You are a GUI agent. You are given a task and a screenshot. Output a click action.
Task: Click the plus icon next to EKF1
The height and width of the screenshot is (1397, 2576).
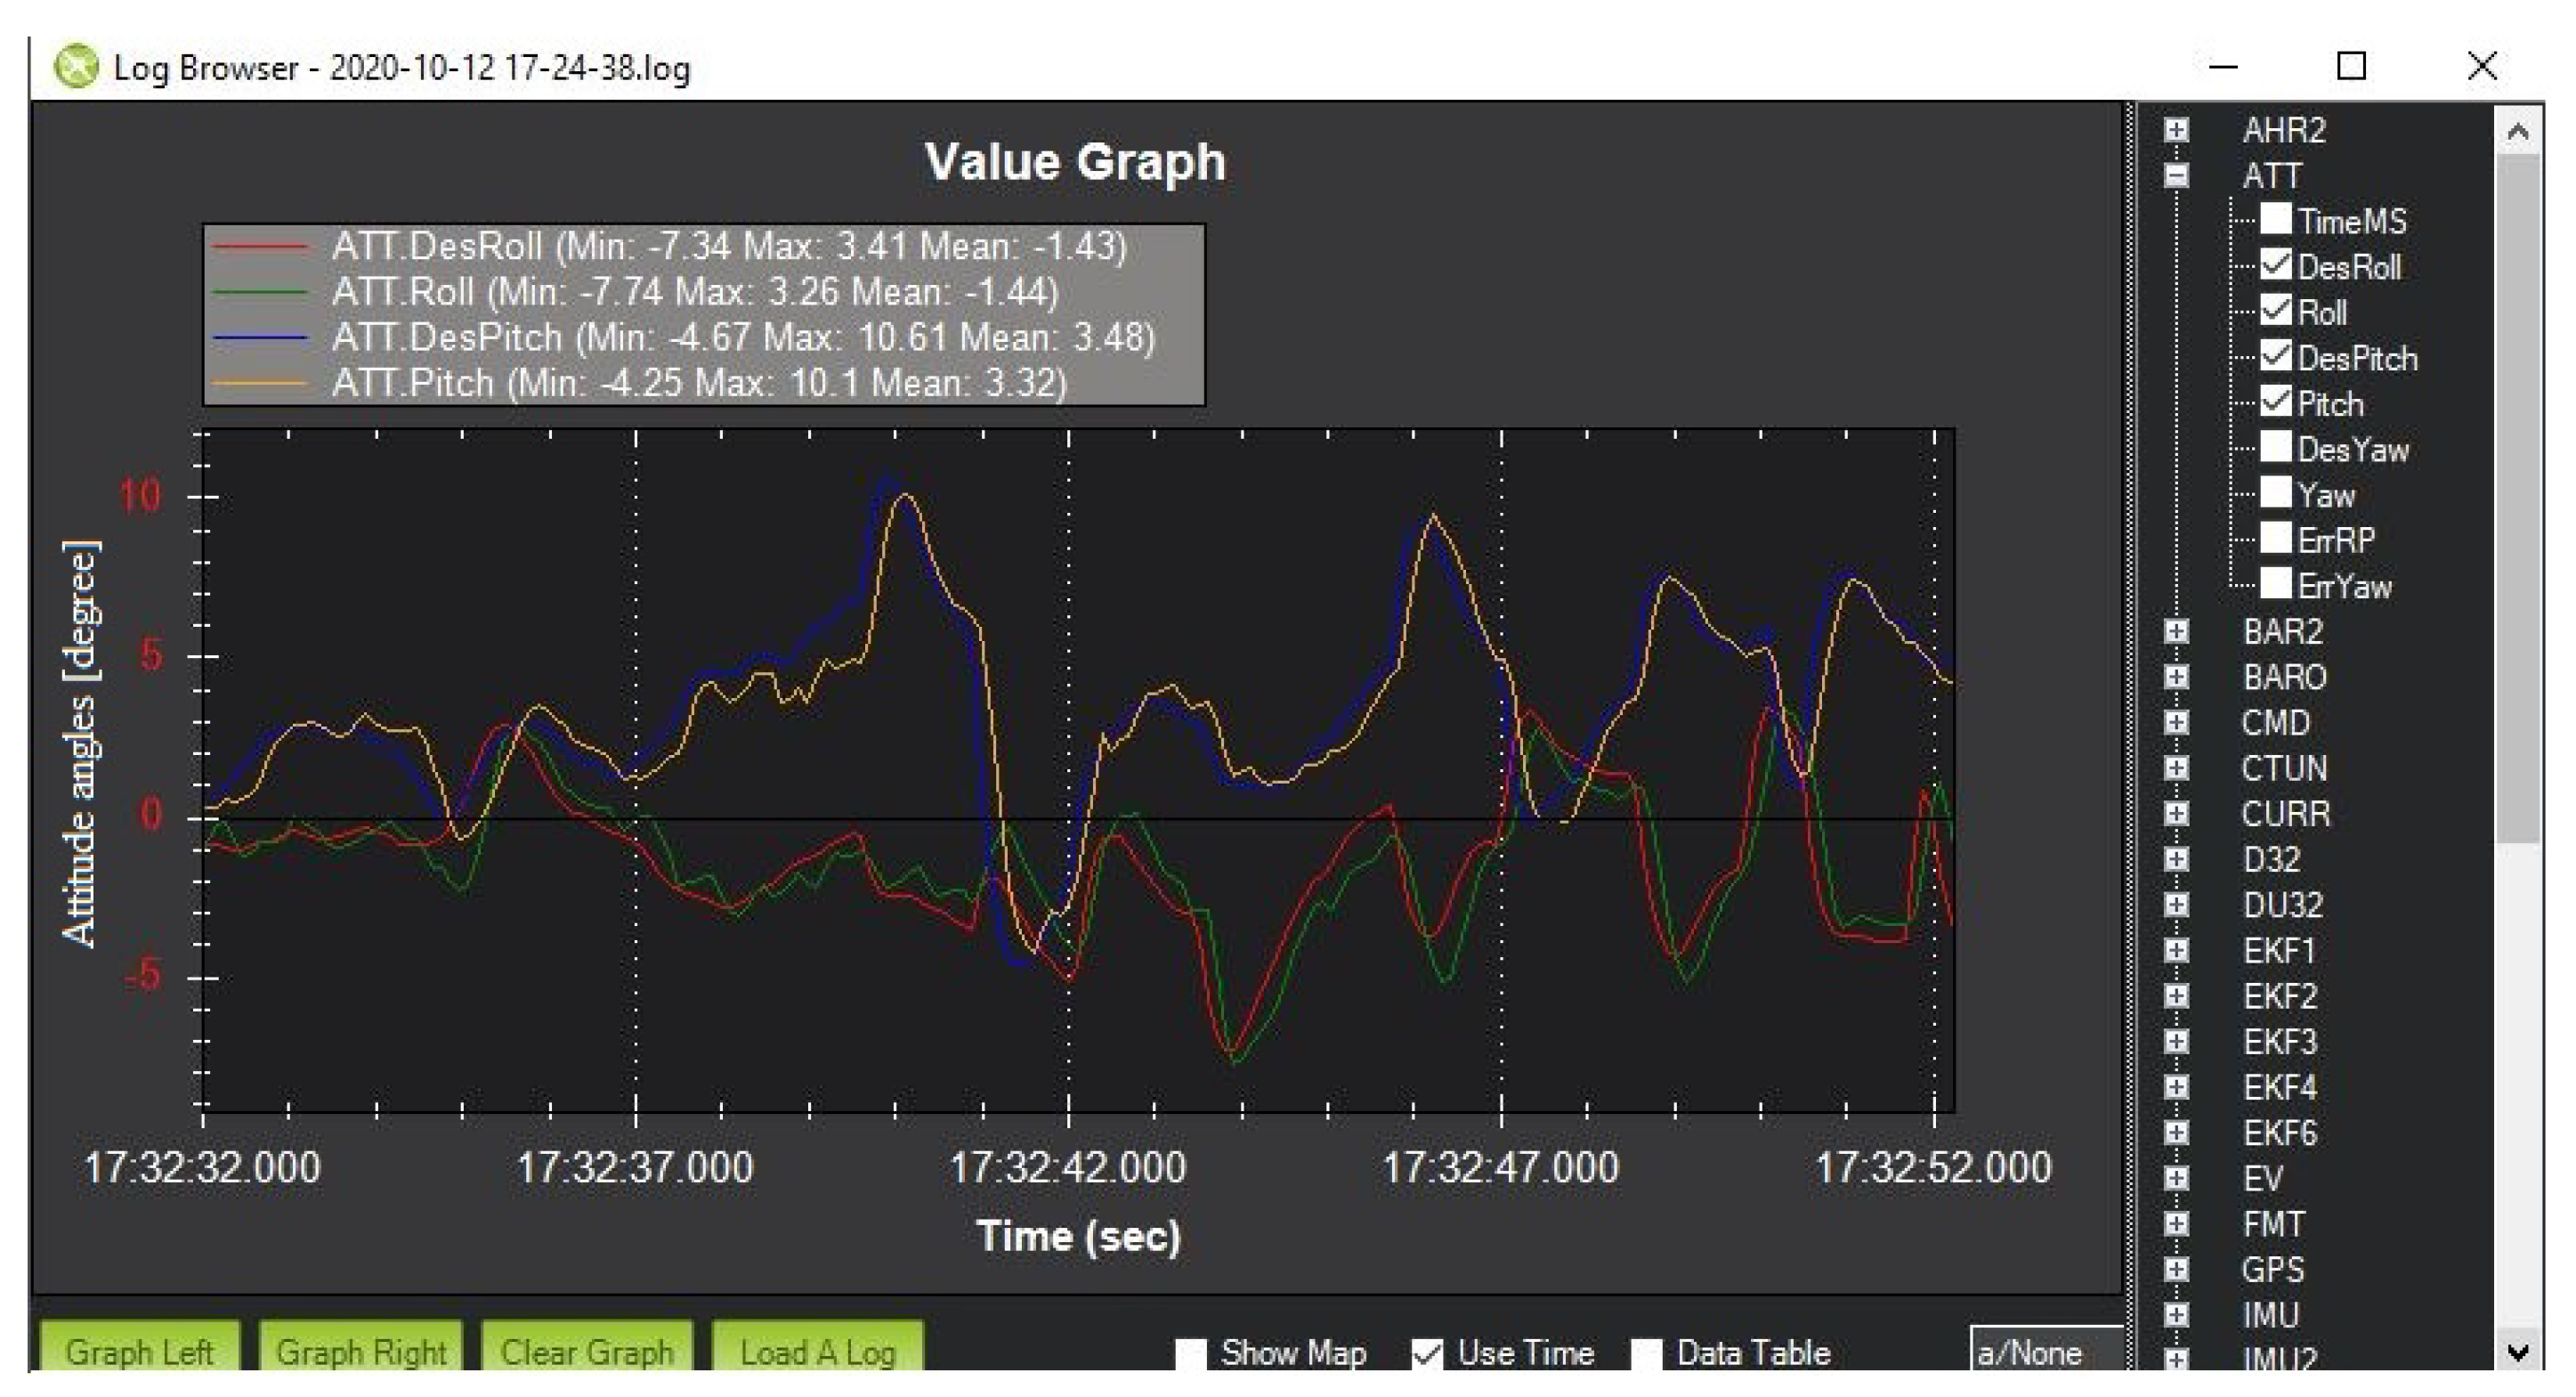pyautogui.click(x=2176, y=950)
